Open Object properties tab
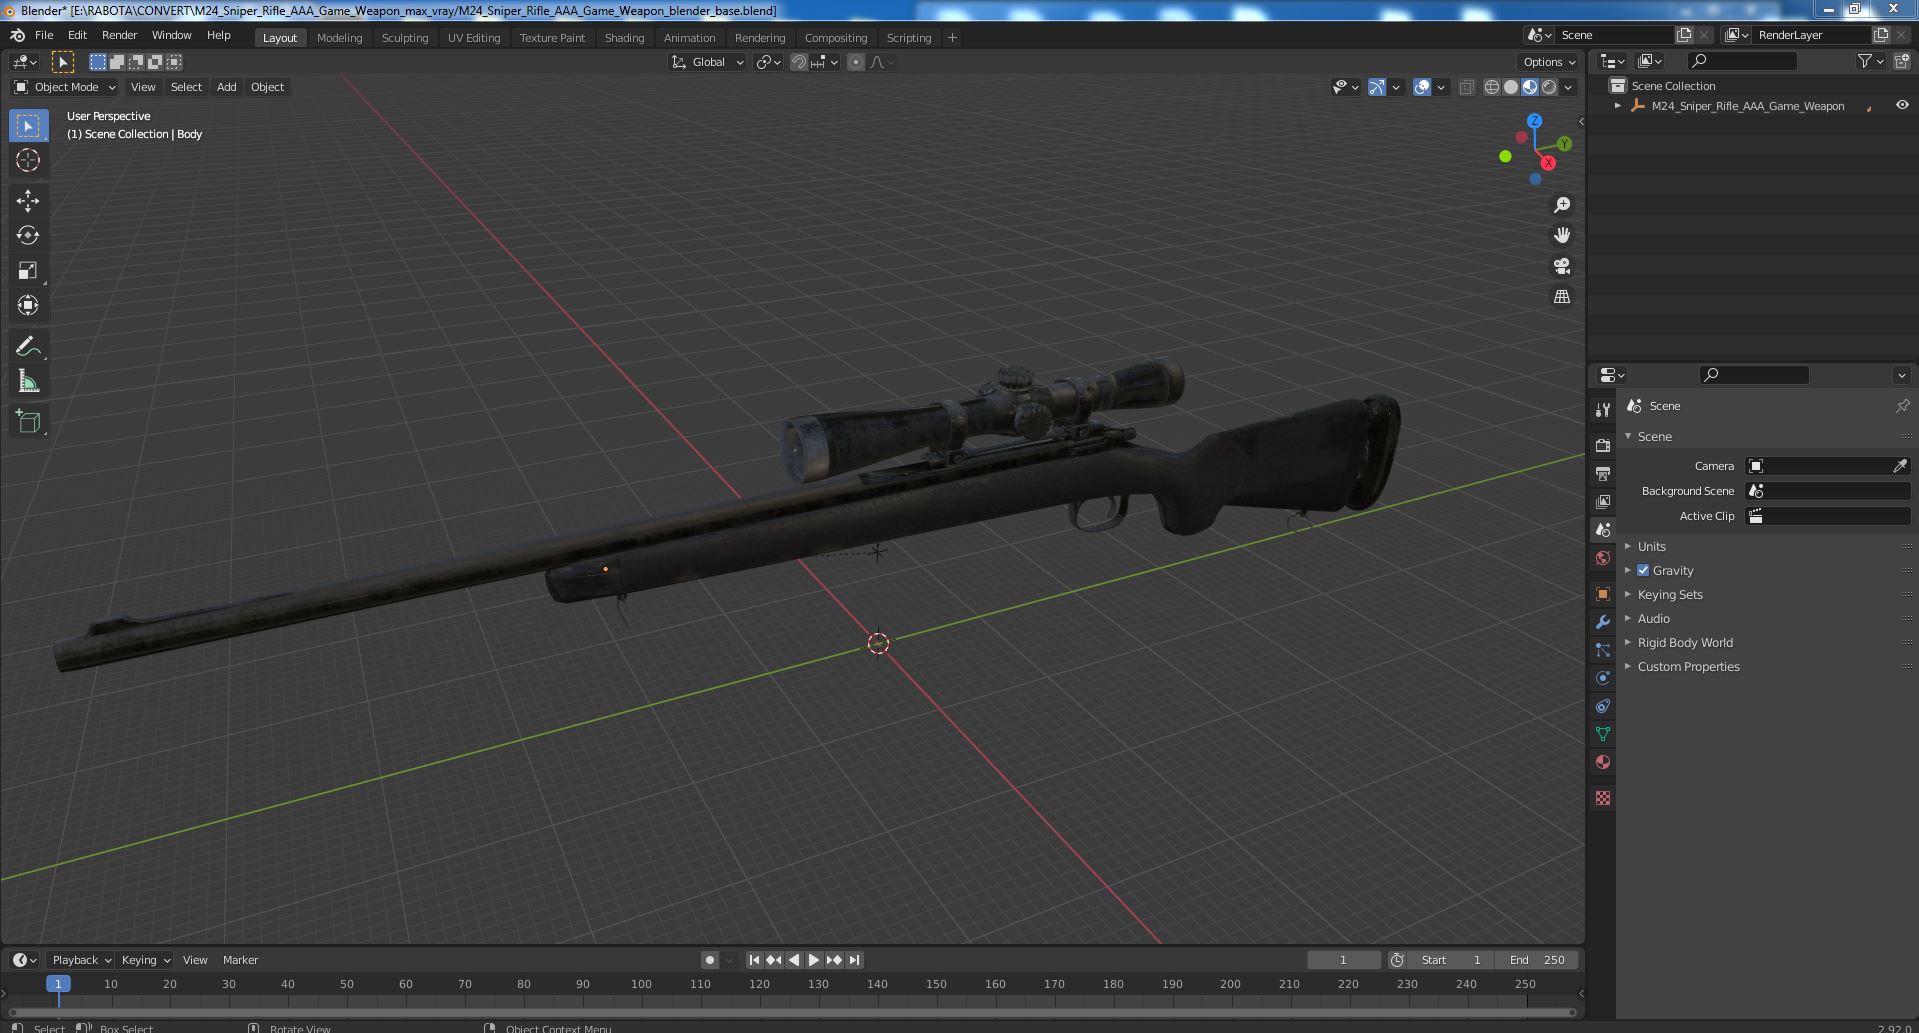The height and width of the screenshot is (1033, 1919). click(1603, 594)
